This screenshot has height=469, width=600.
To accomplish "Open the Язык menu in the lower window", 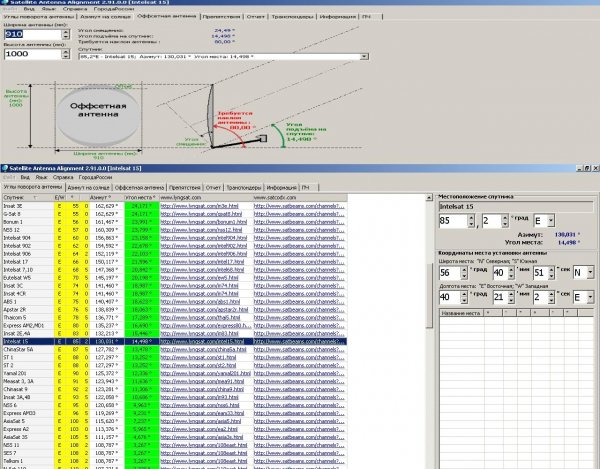I will coord(41,178).
